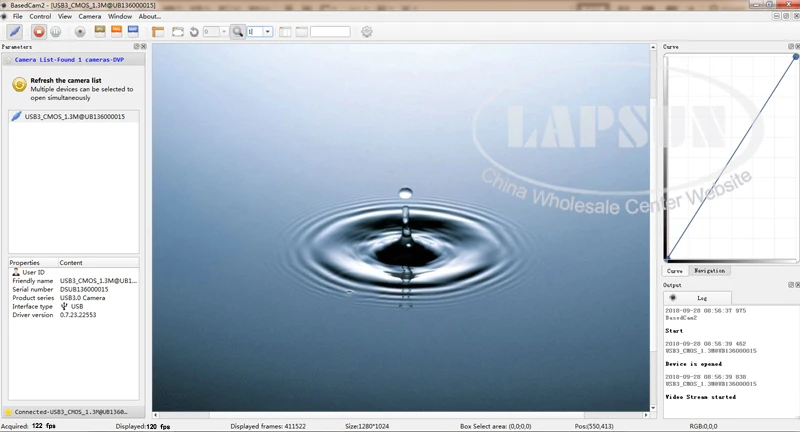Open the About menu

coord(149,16)
